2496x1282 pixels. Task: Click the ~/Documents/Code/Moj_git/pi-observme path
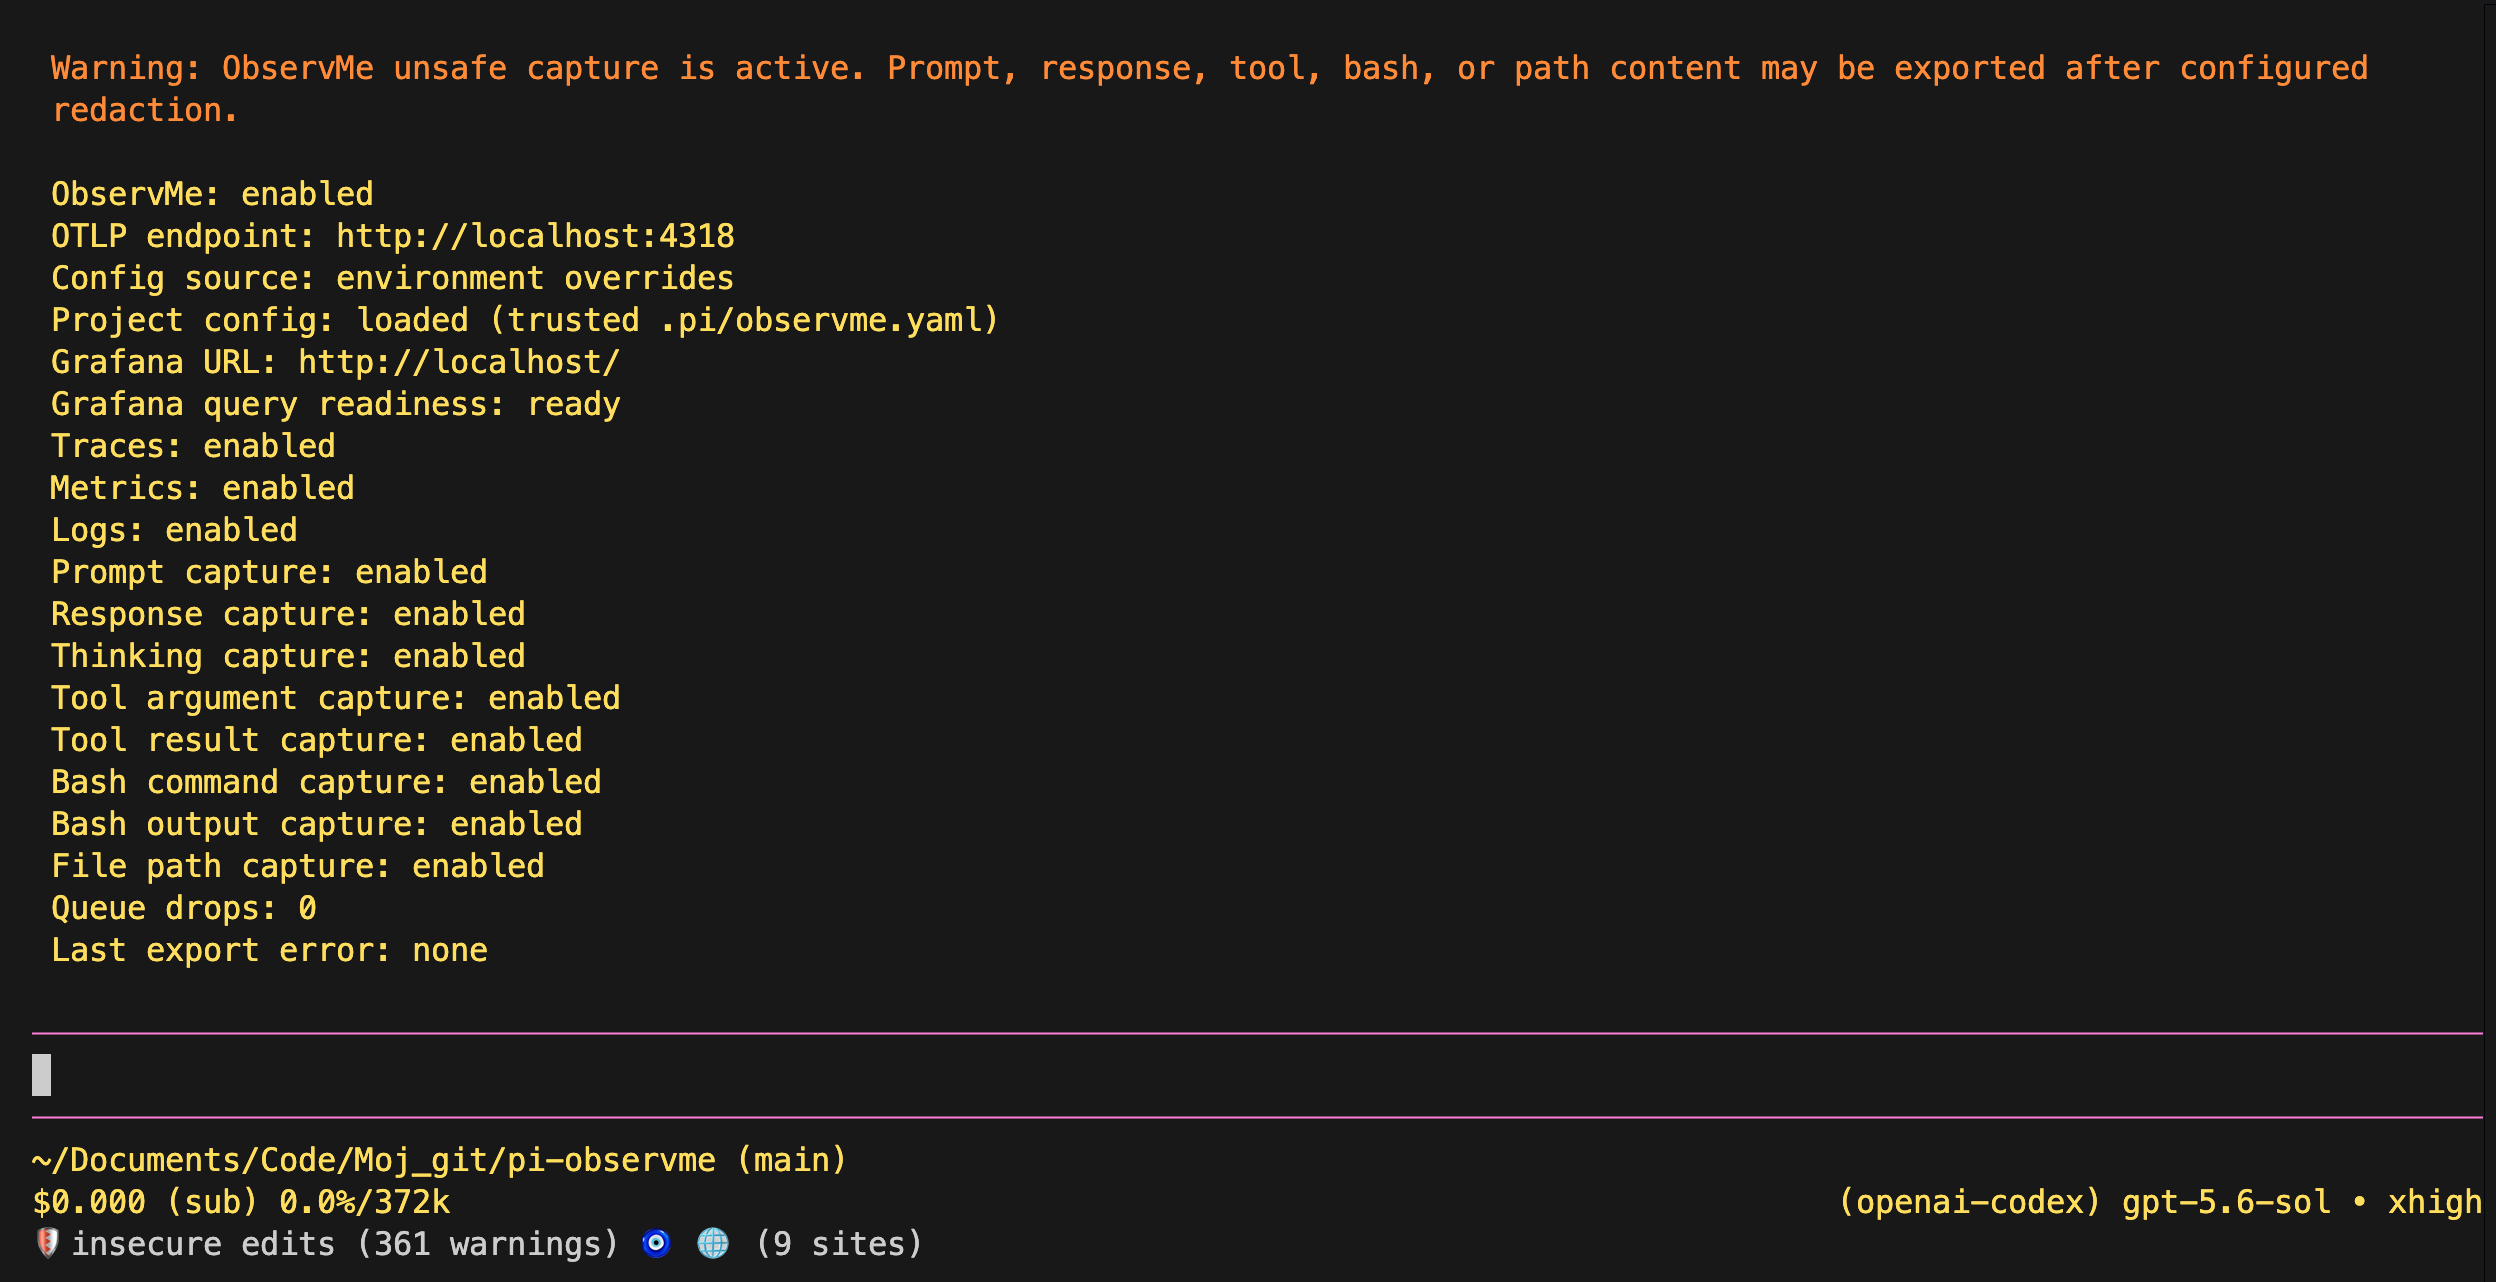pos(374,1160)
